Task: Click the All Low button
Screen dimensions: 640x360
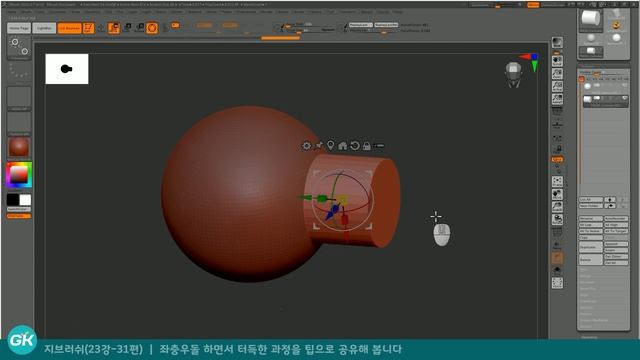Action: click(x=591, y=225)
